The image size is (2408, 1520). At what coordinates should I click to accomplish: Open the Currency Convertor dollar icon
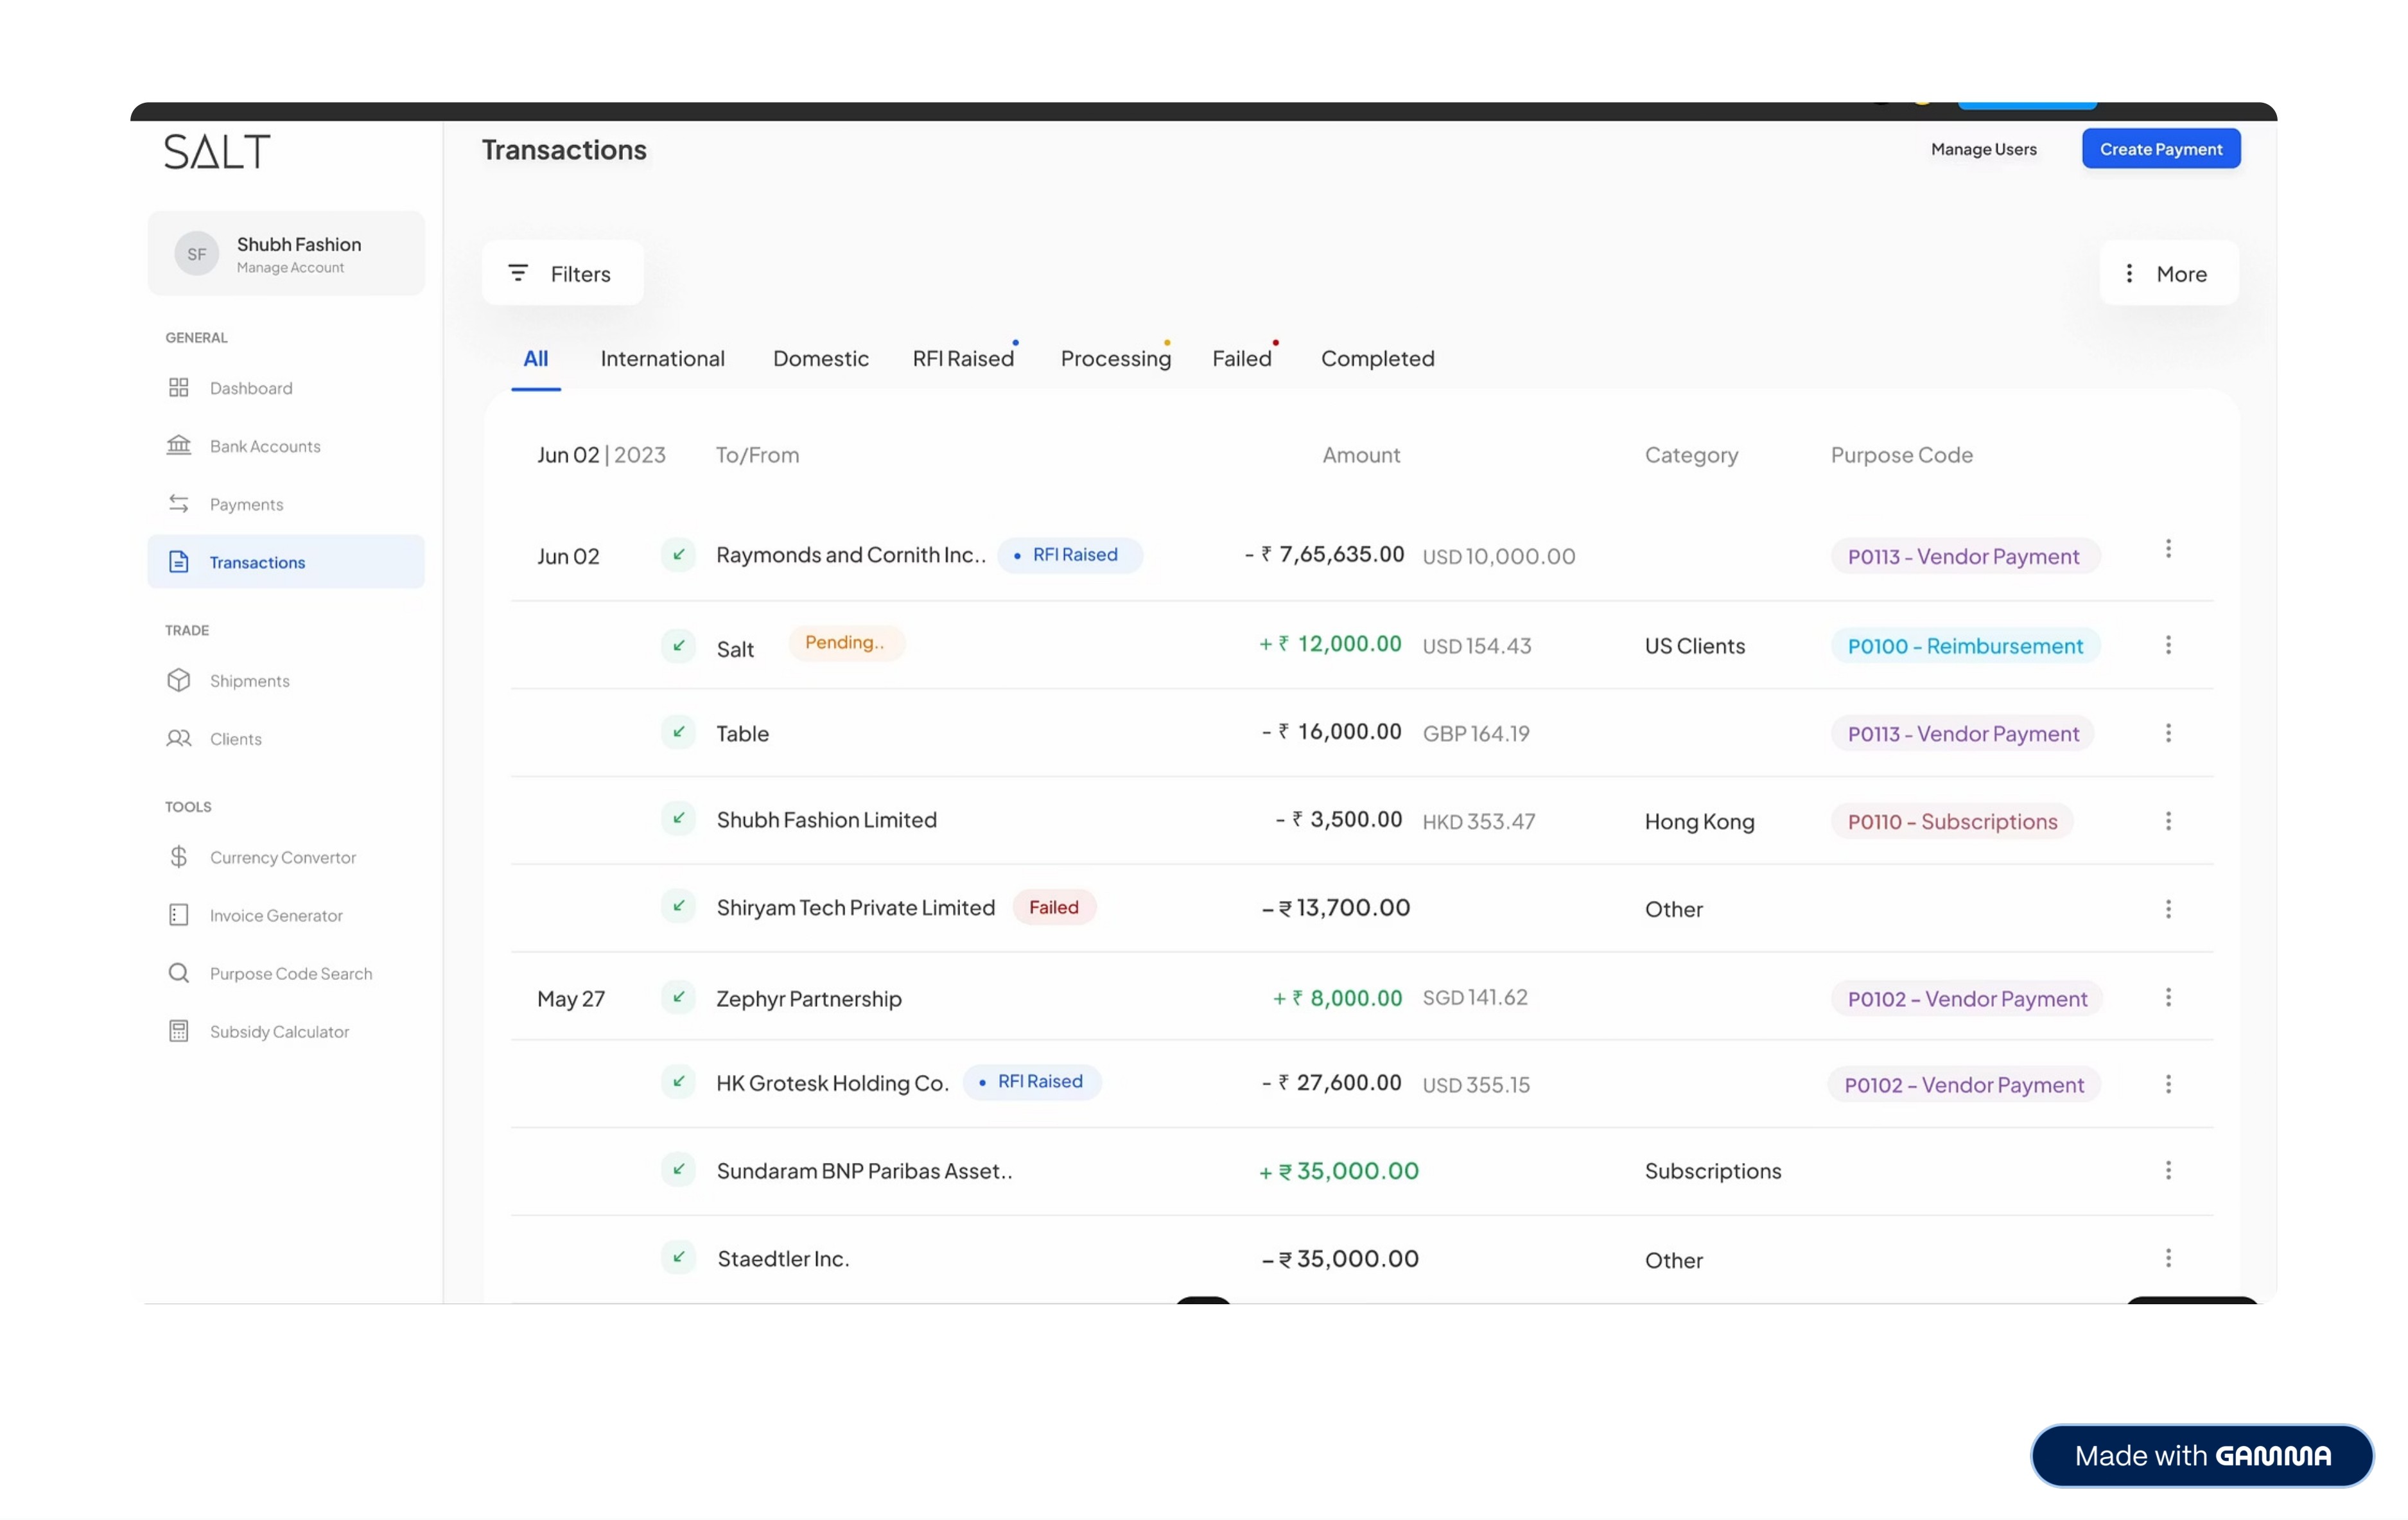[x=178, y=856]
